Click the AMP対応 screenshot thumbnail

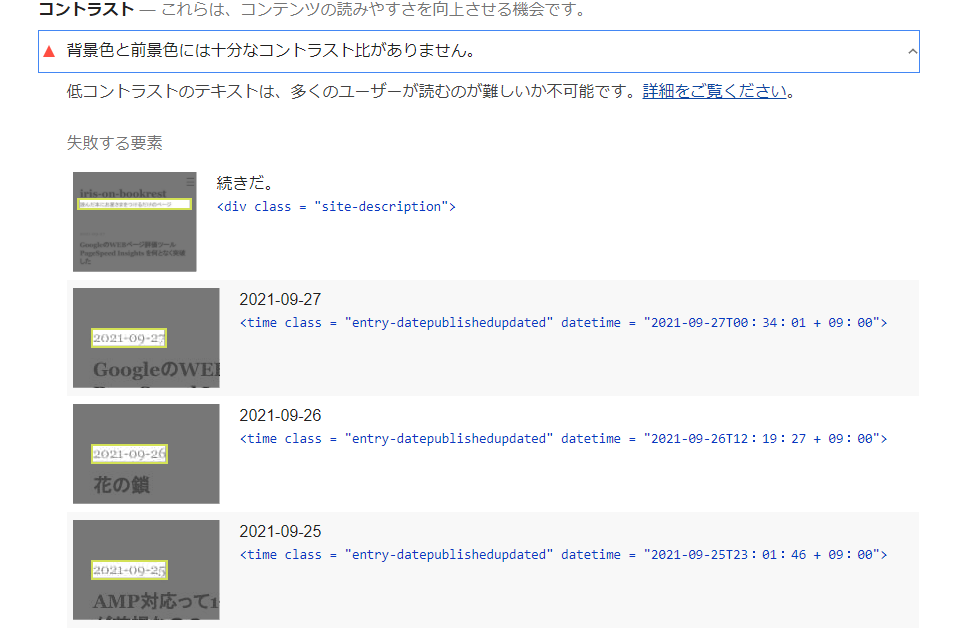click(146, 570)
